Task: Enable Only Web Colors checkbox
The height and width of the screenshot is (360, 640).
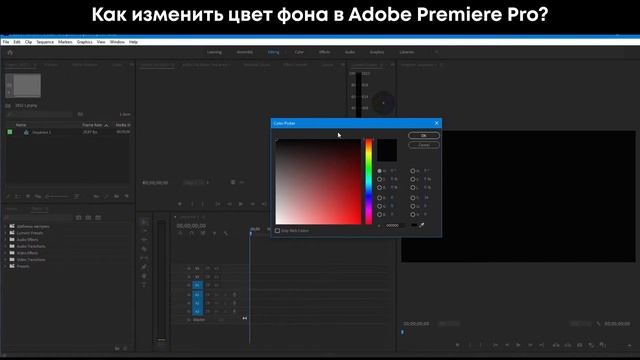Action: [x=278, y=231]
